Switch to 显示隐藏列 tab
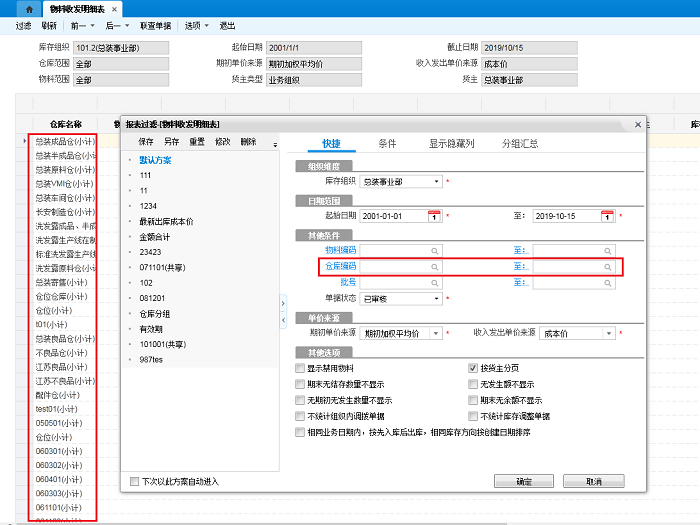This screenshot has height=525, width=700. [x=451, y=144]
